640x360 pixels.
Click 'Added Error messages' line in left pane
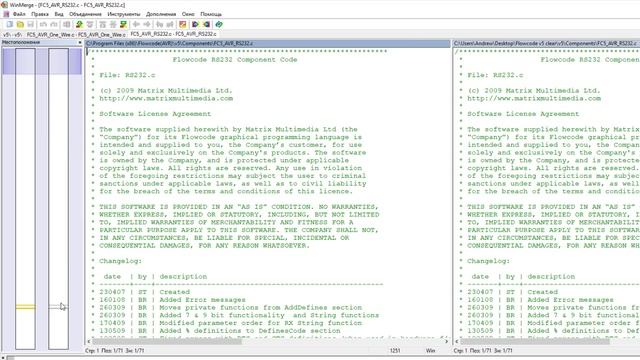[202, 300]
